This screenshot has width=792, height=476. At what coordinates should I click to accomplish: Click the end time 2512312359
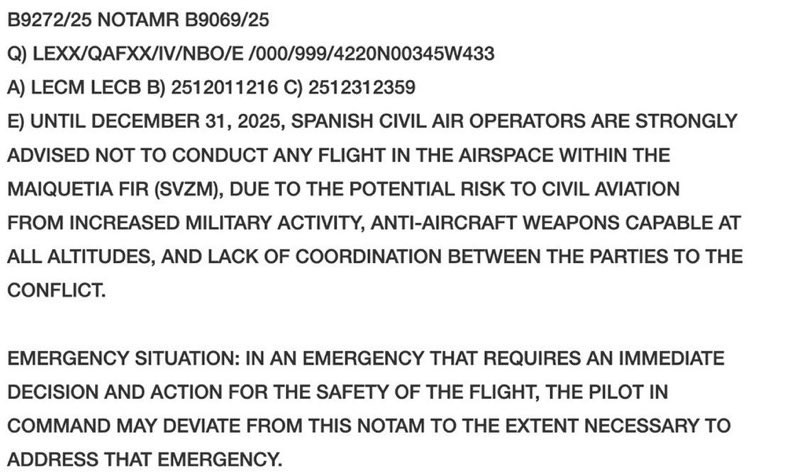point(362,87)
